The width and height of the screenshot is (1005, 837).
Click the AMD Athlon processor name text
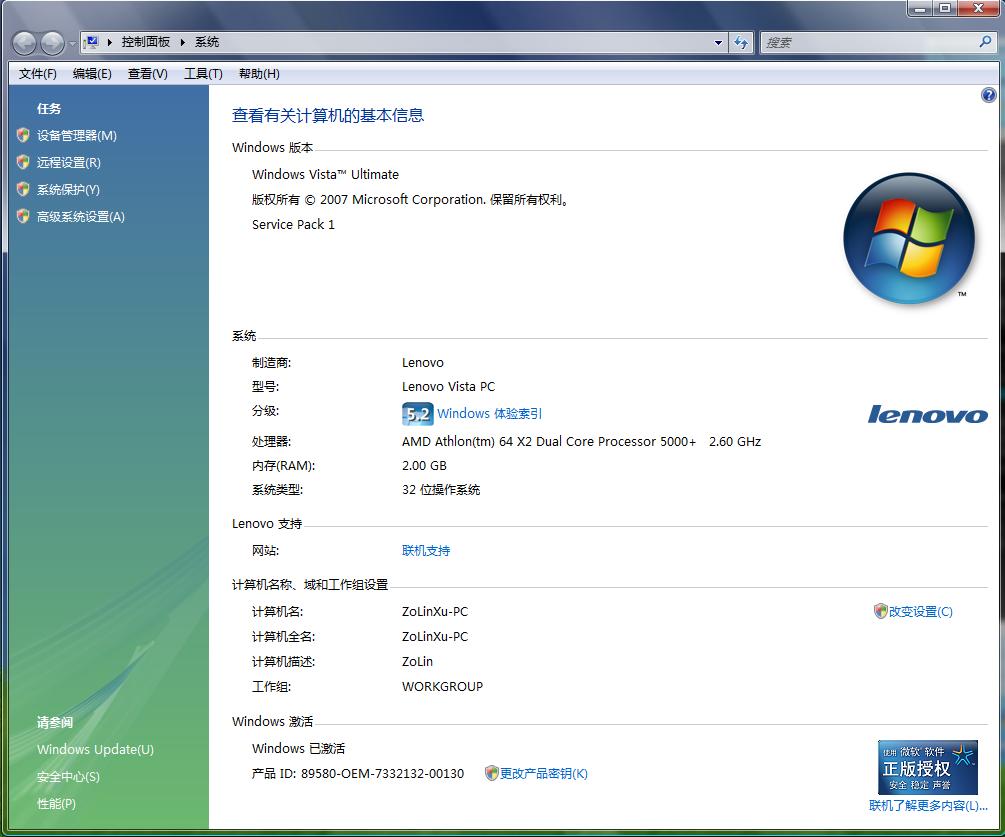549,442
